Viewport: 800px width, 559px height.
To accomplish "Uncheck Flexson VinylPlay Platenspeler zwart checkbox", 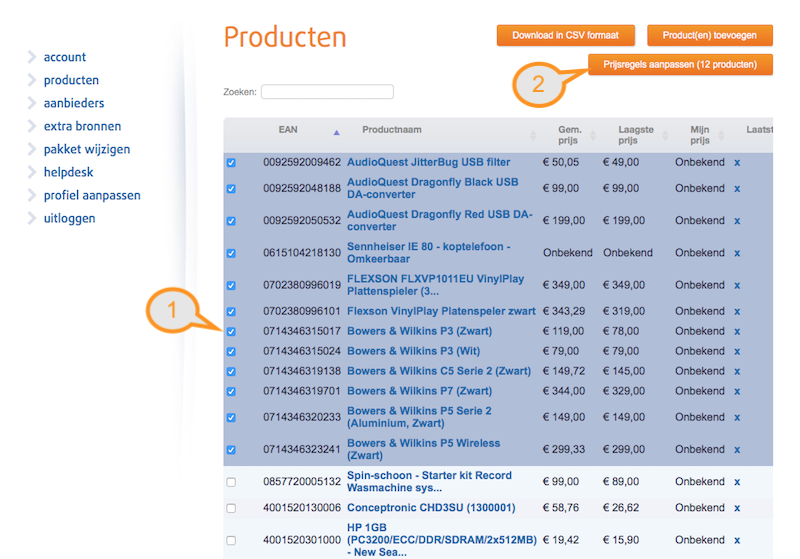I will pos(231,312).
